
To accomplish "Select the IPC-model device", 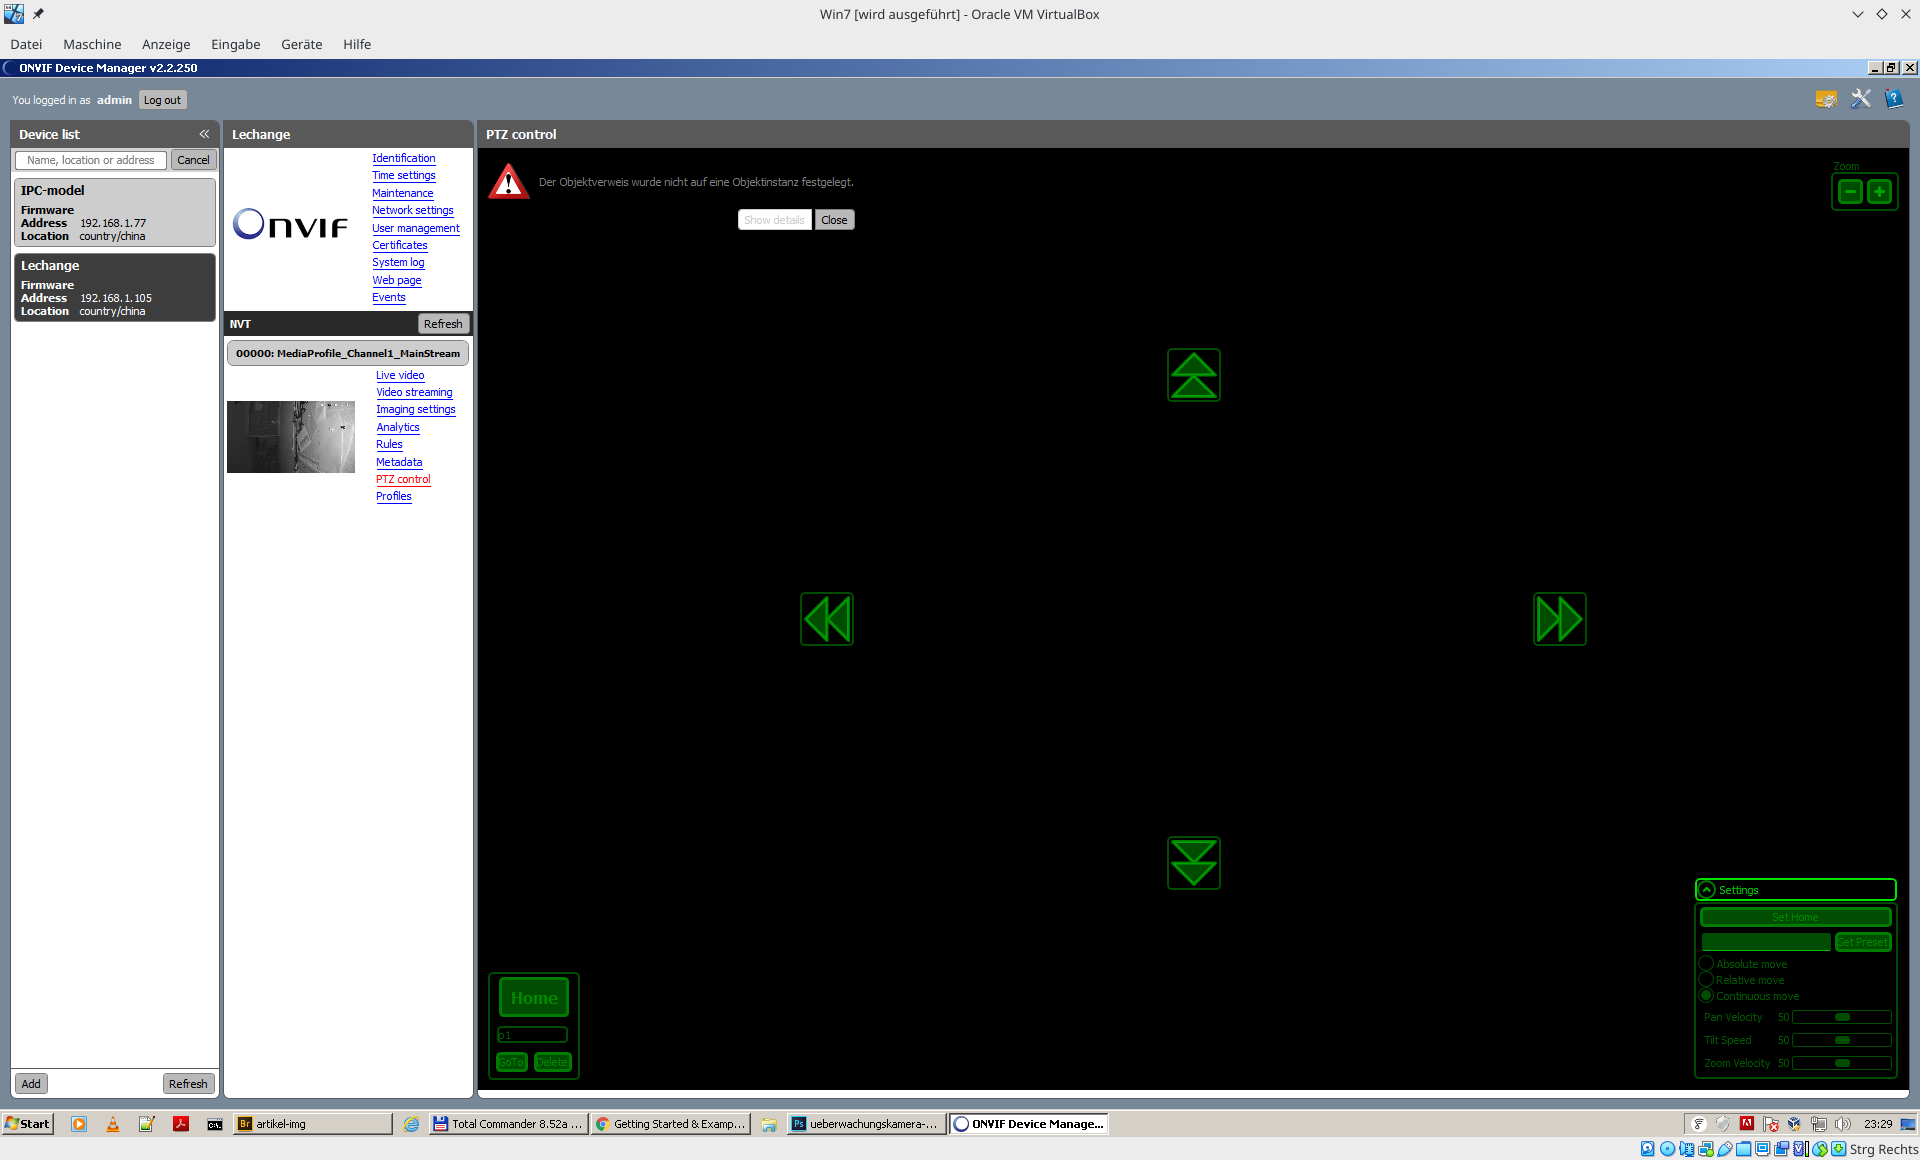I will click(115, 212).
